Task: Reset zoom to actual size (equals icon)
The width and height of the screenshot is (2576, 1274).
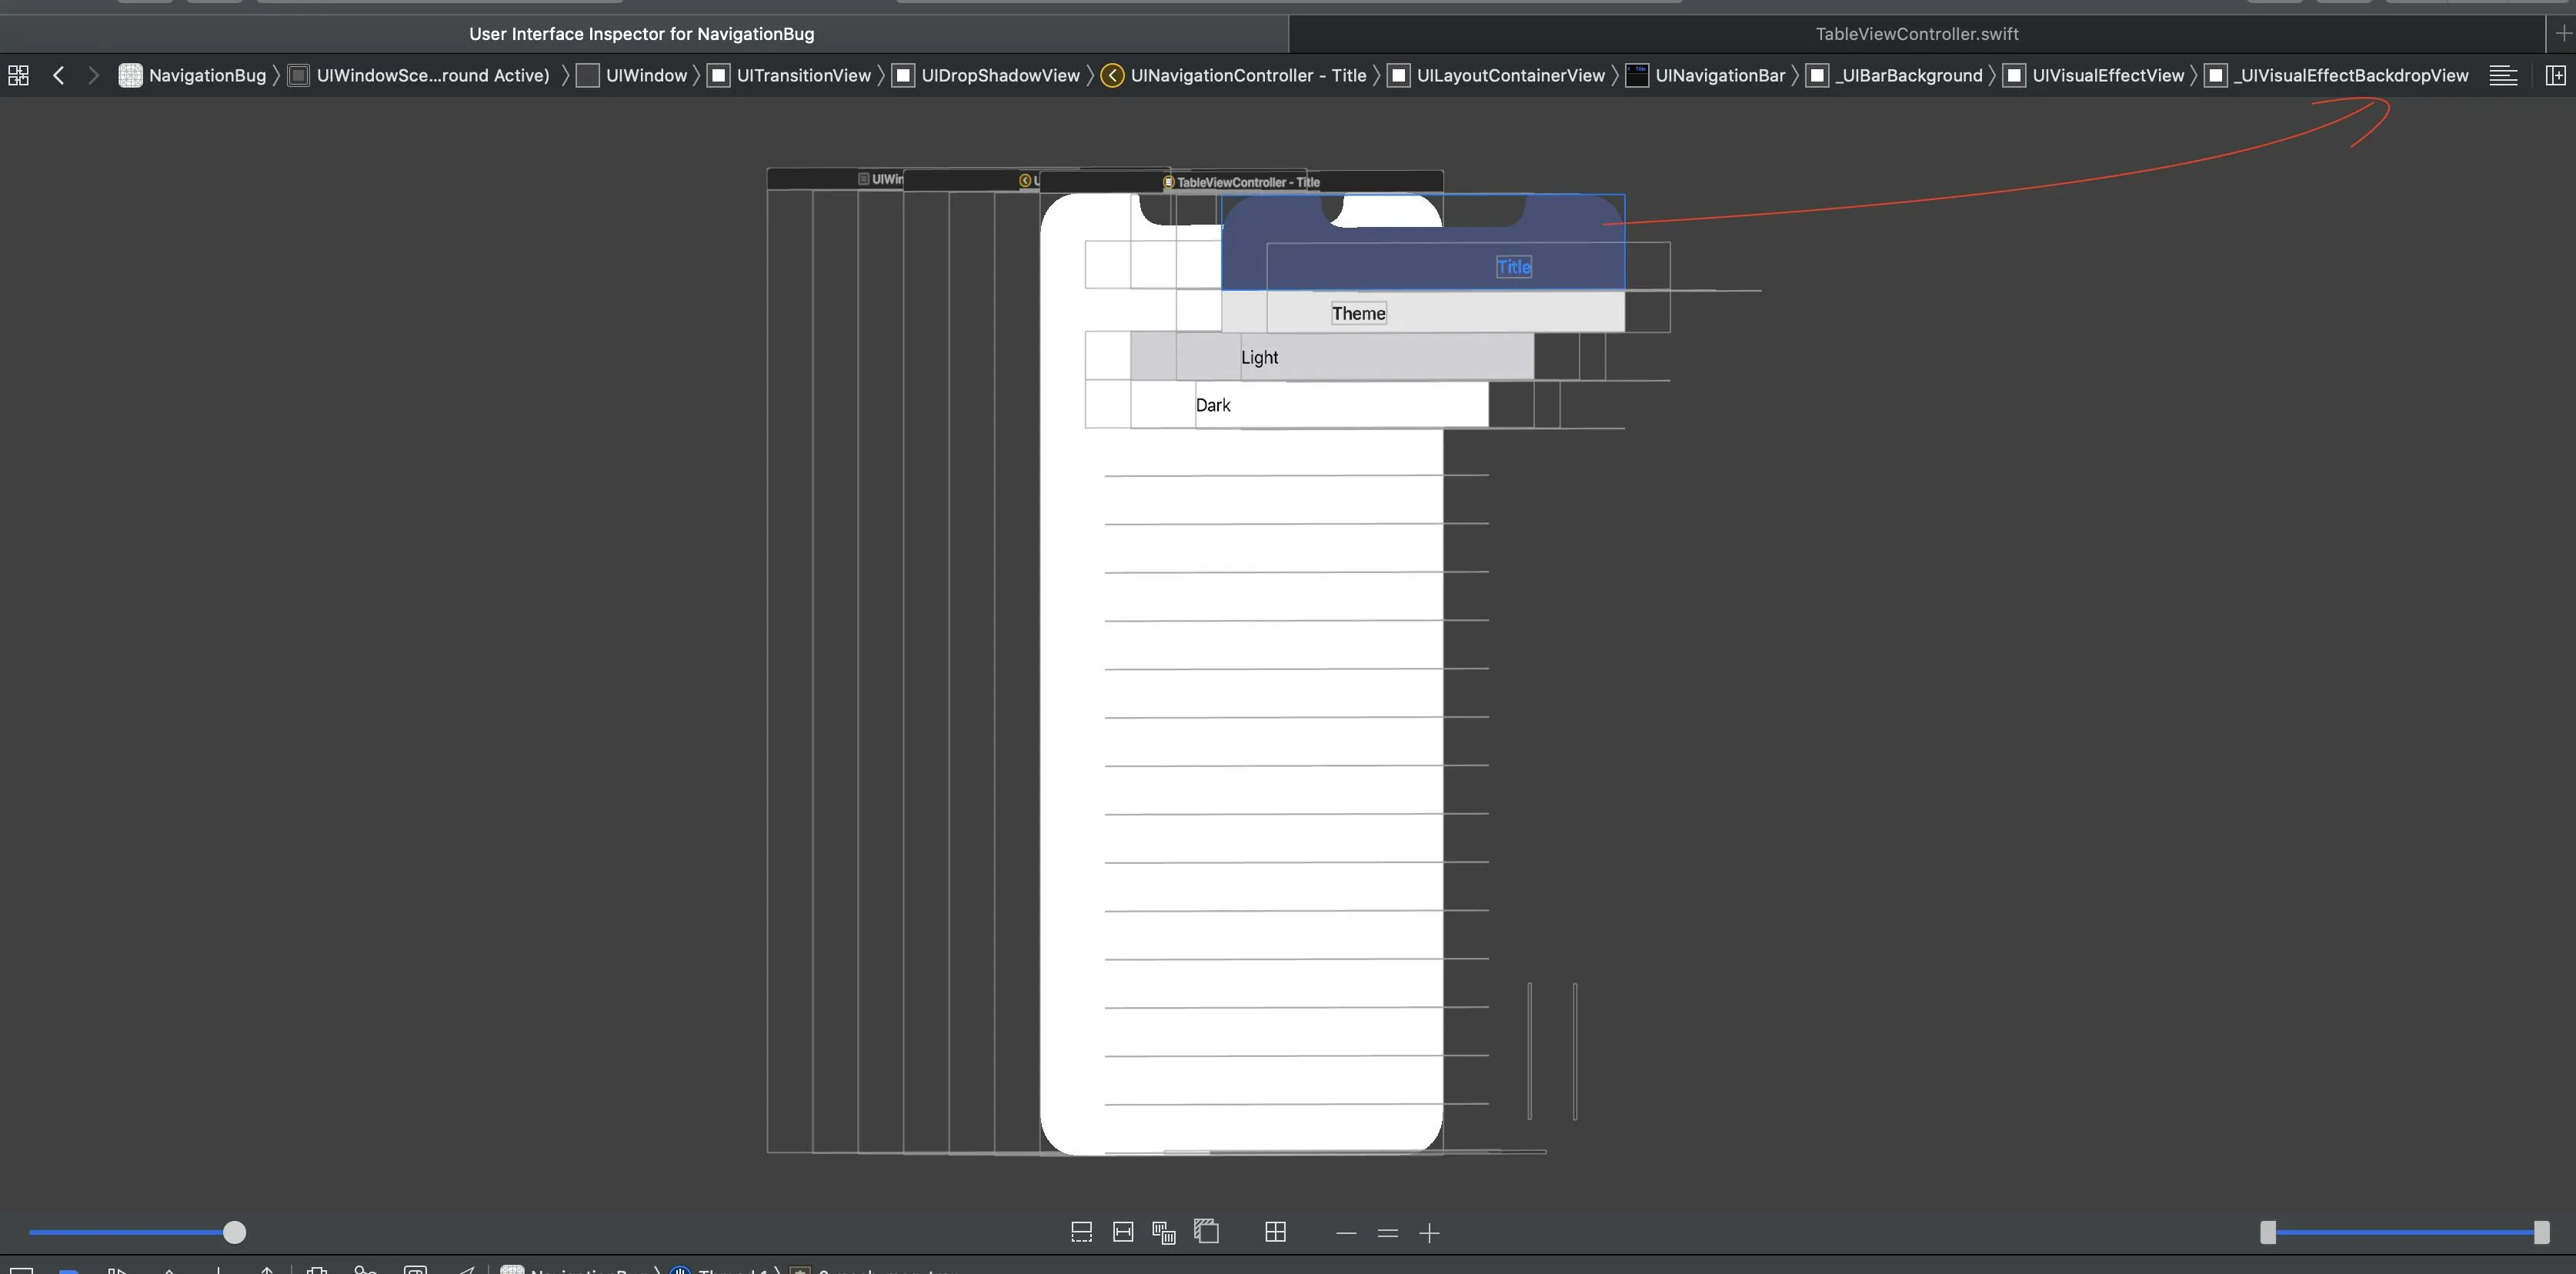Action: 1387,1233
